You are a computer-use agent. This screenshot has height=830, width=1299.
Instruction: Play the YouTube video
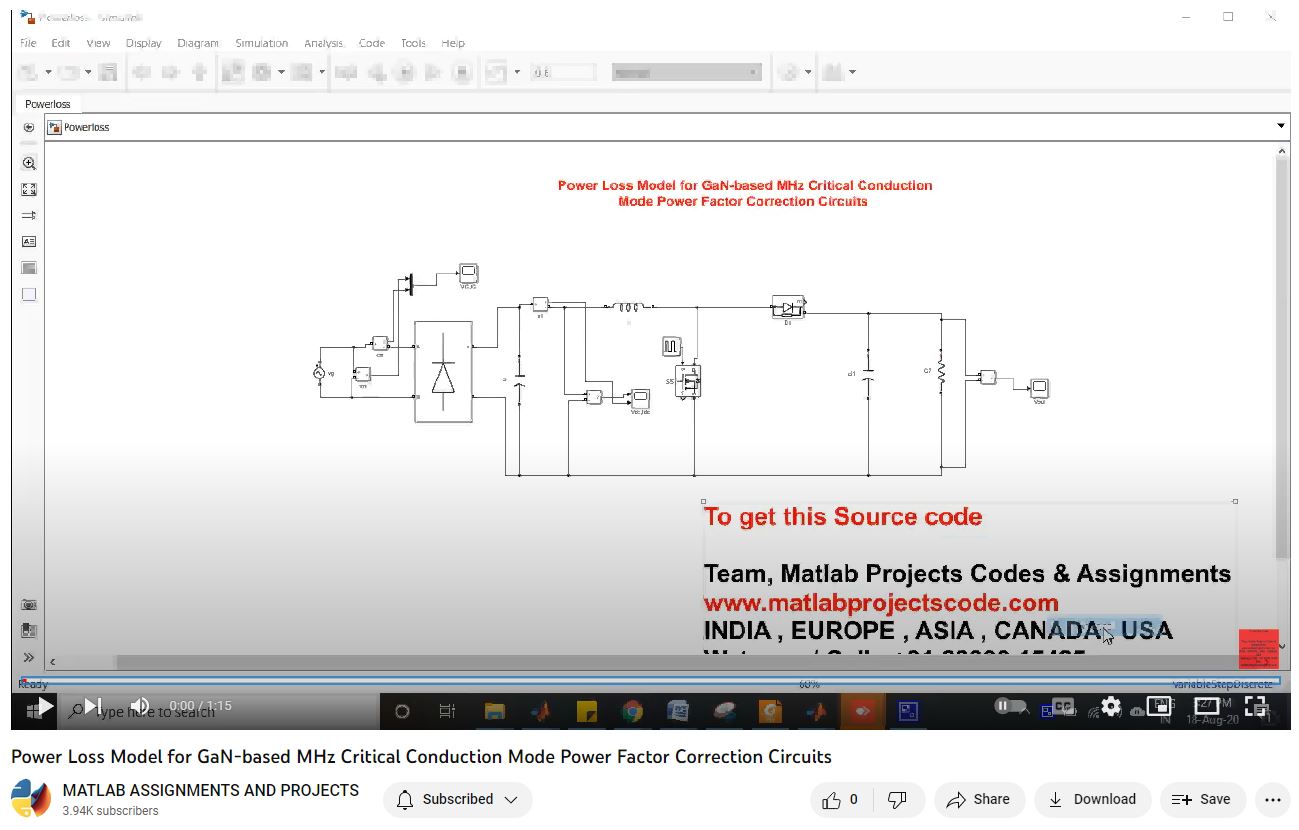tap(44, 707)
